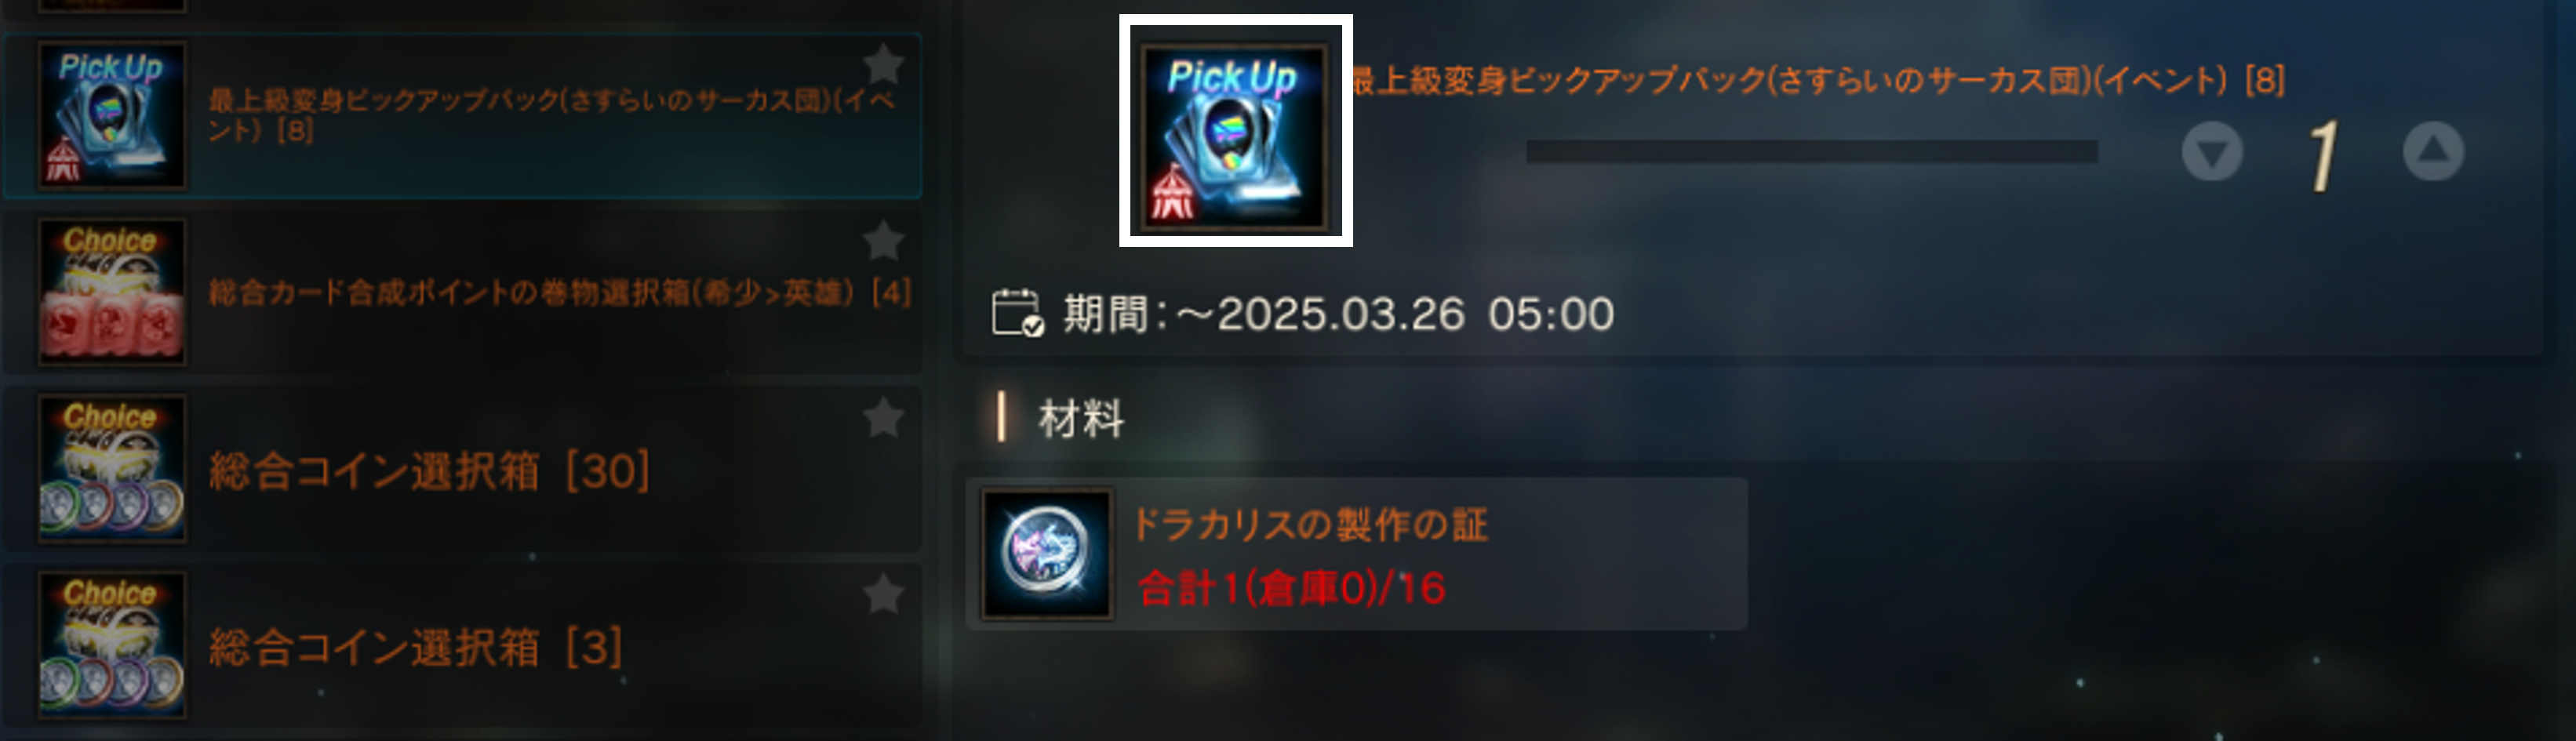2576x741 pixels.
Task: Toggle favorite star on card synthesis scroll box
Action: (x=883, y=241)
